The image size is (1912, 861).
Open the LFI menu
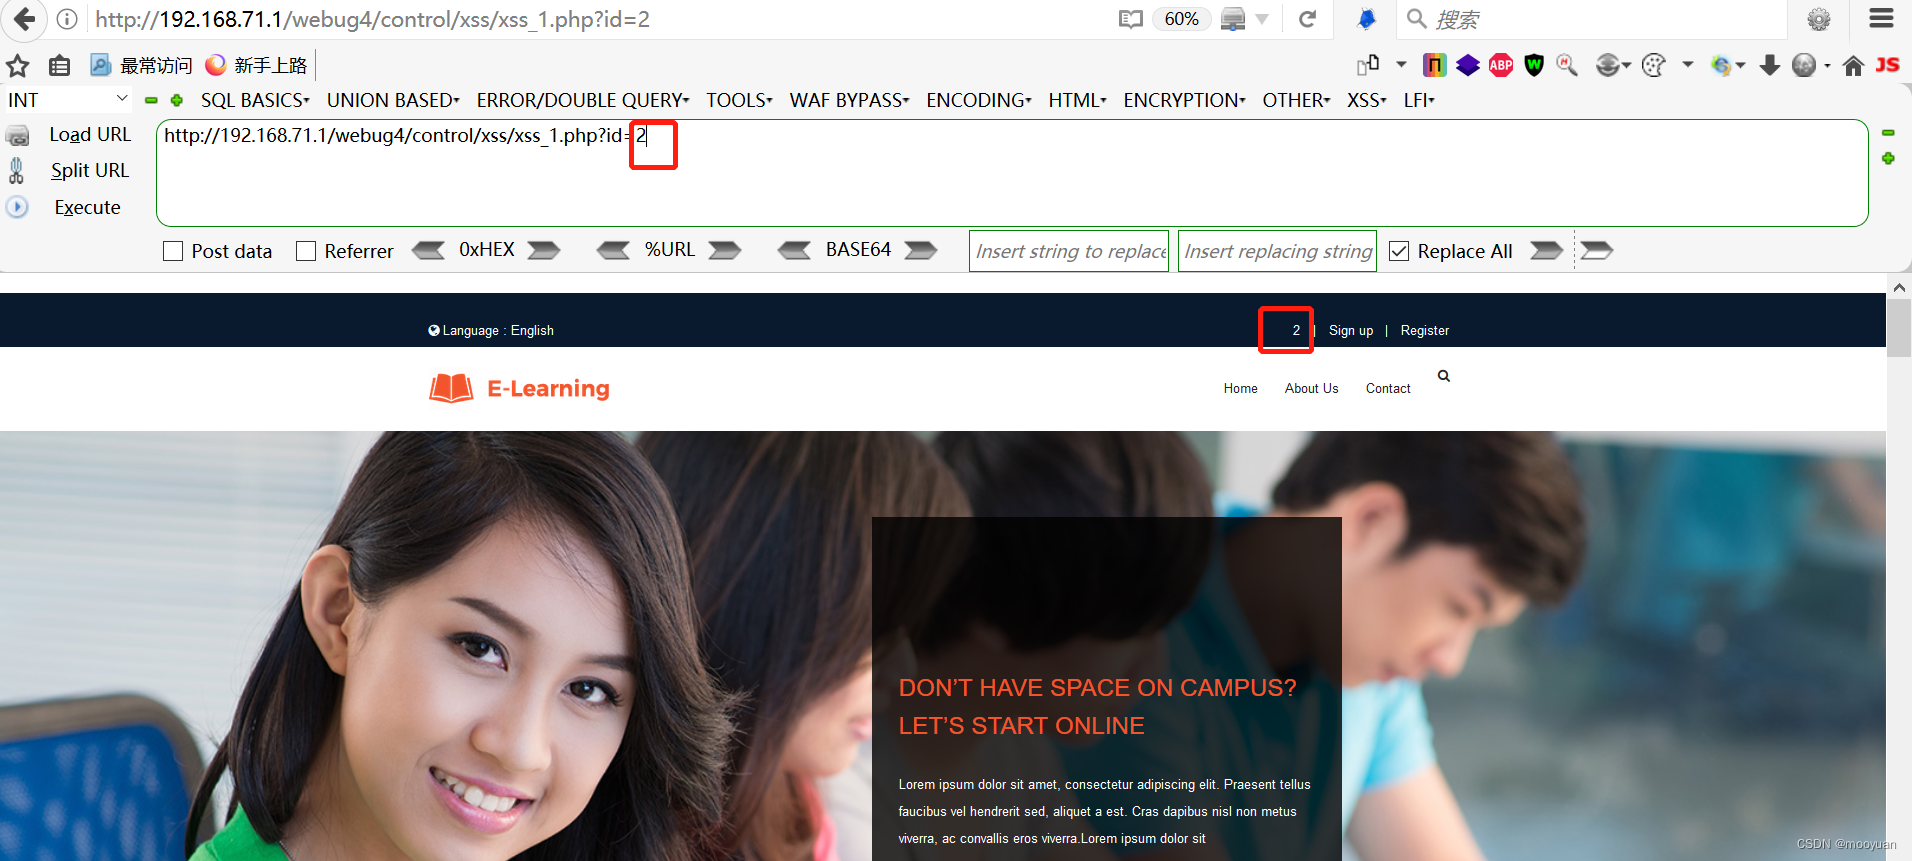1418,100
